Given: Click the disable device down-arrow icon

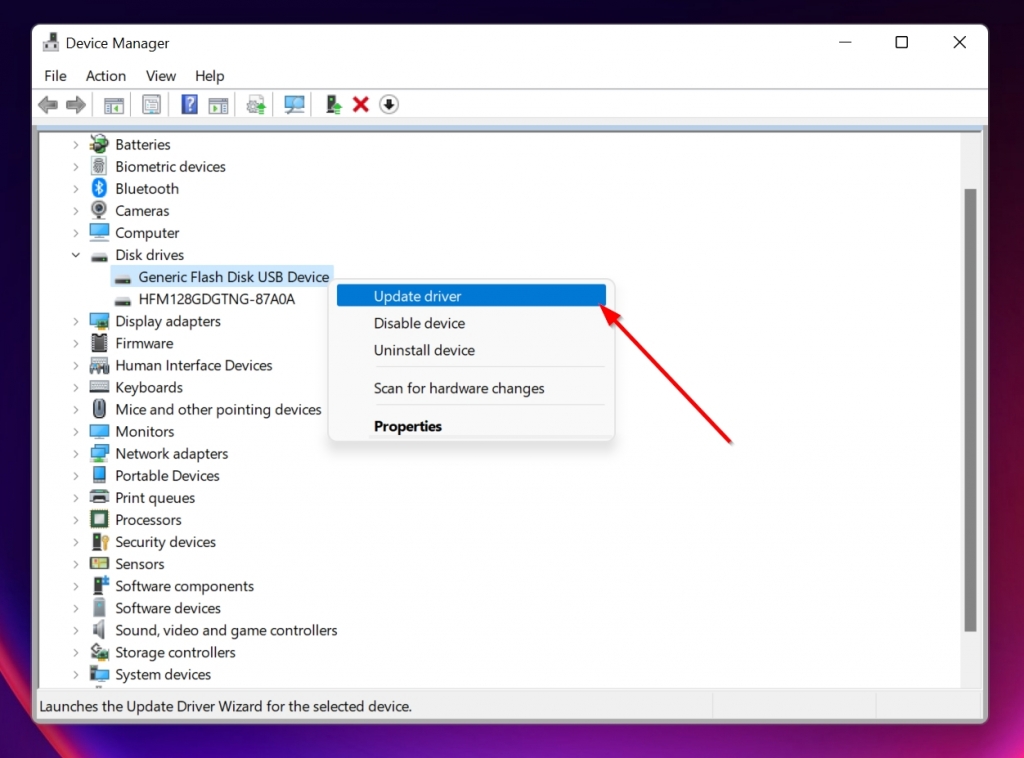Looking at the screenshot, I should click(x=389, y=104).
